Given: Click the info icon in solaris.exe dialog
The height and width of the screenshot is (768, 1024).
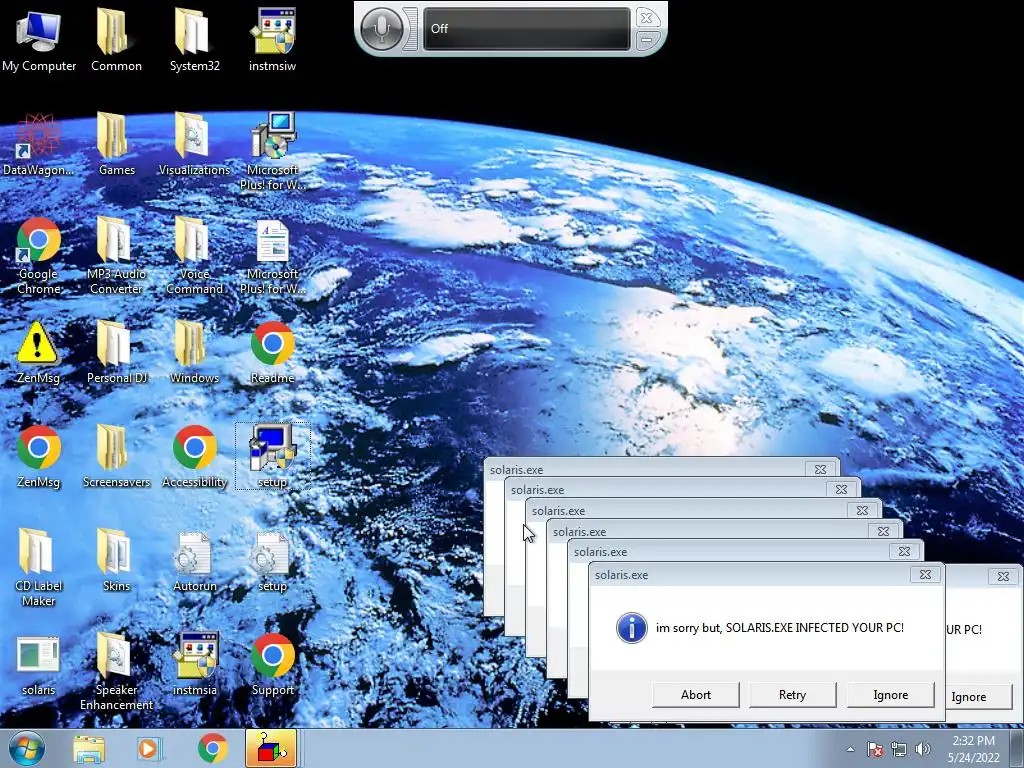Looking at the screenshot, I should 632,628.
